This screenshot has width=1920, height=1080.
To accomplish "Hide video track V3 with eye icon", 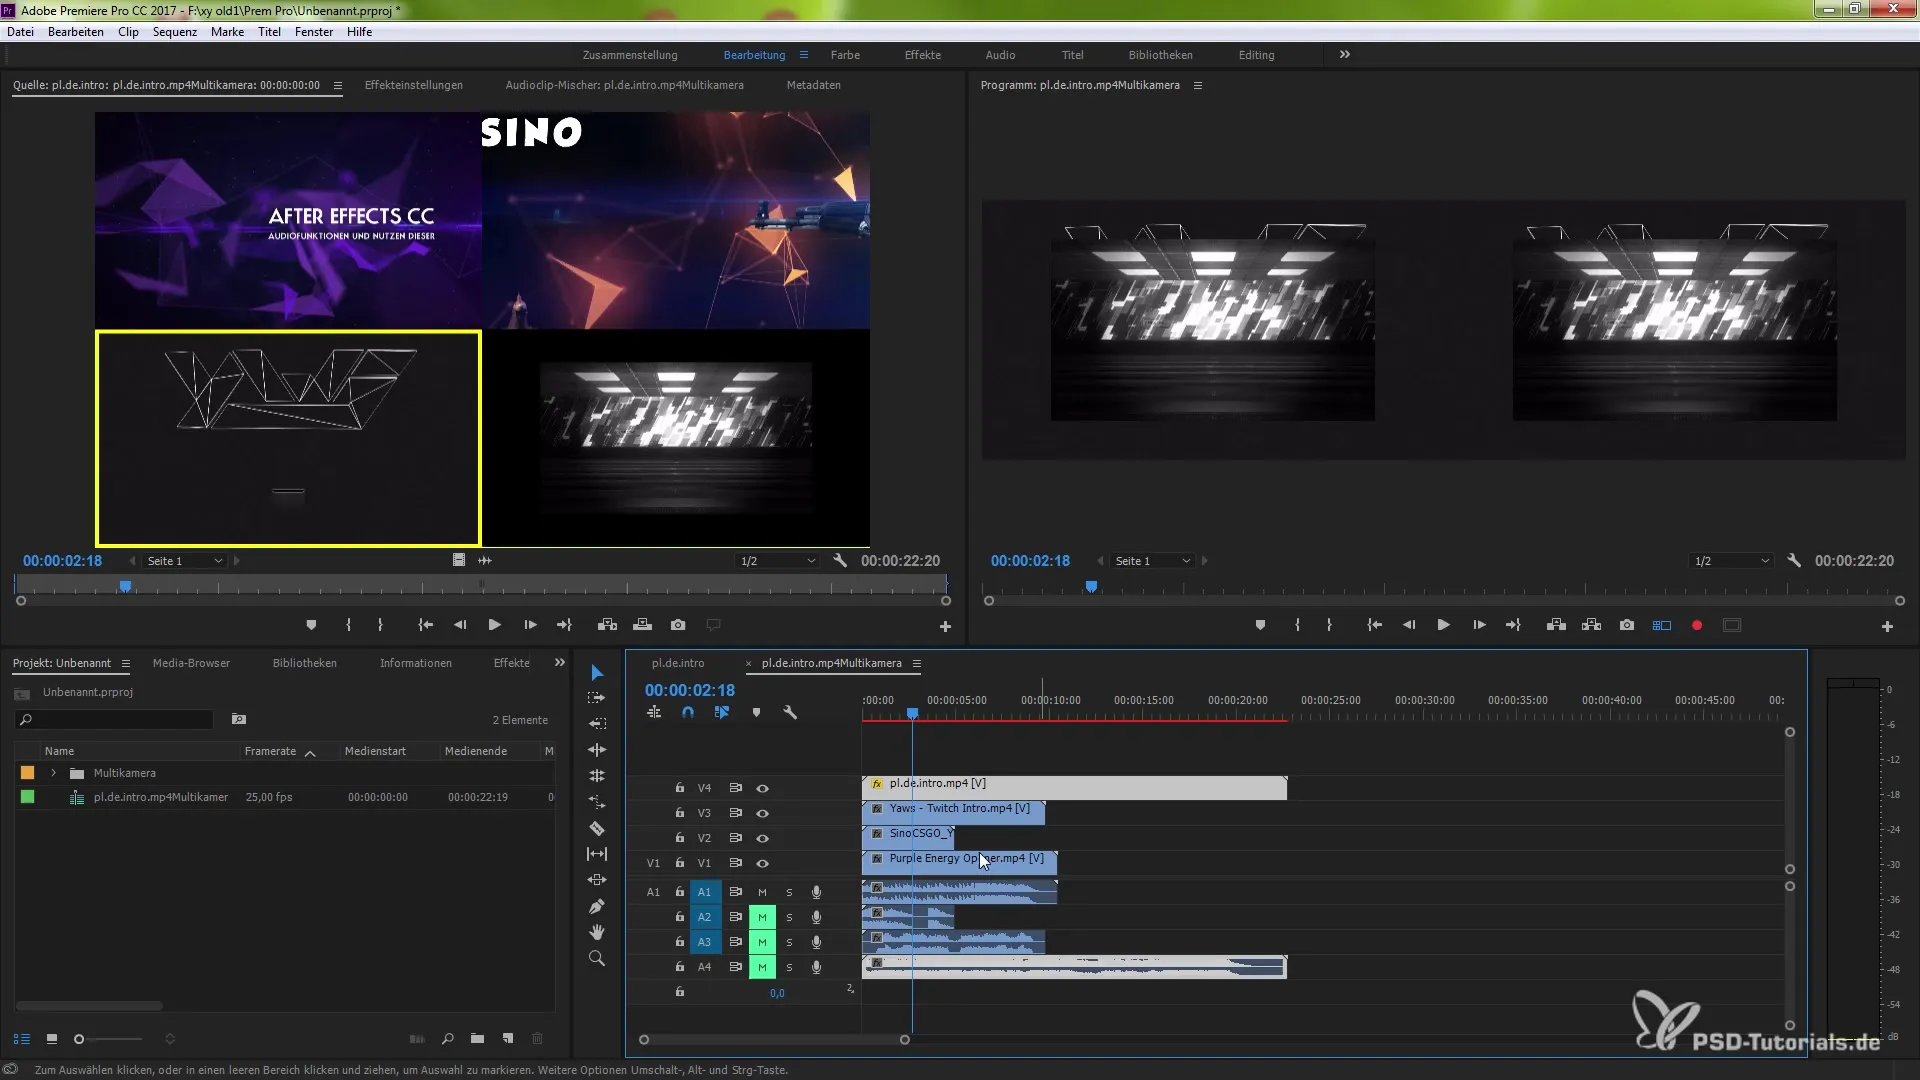I will click(x=763, y=813).
